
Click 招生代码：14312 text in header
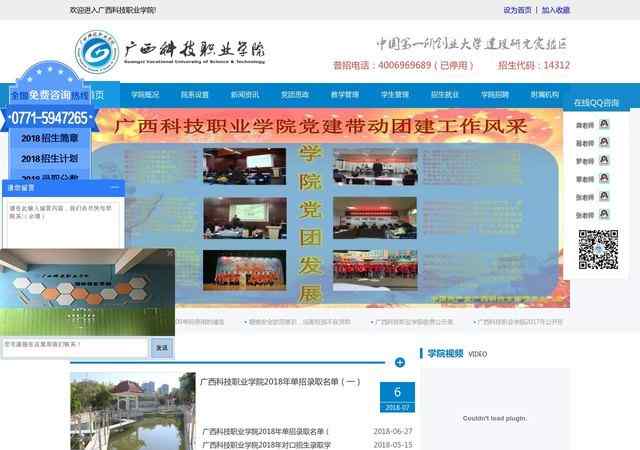pos(533,65)
